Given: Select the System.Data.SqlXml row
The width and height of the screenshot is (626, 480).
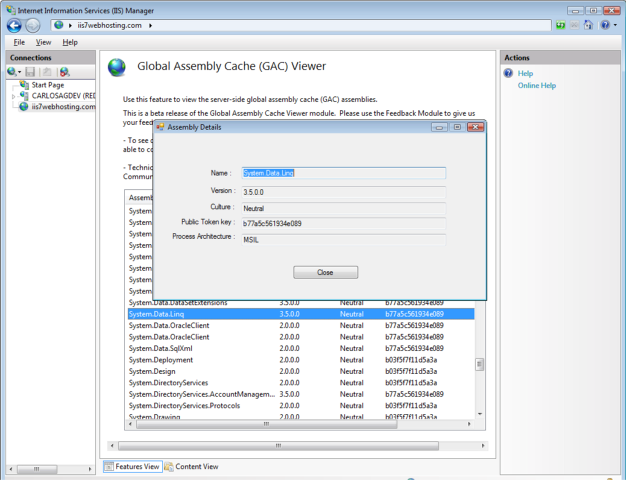Looking at the screenshot, I should (301, 348).
